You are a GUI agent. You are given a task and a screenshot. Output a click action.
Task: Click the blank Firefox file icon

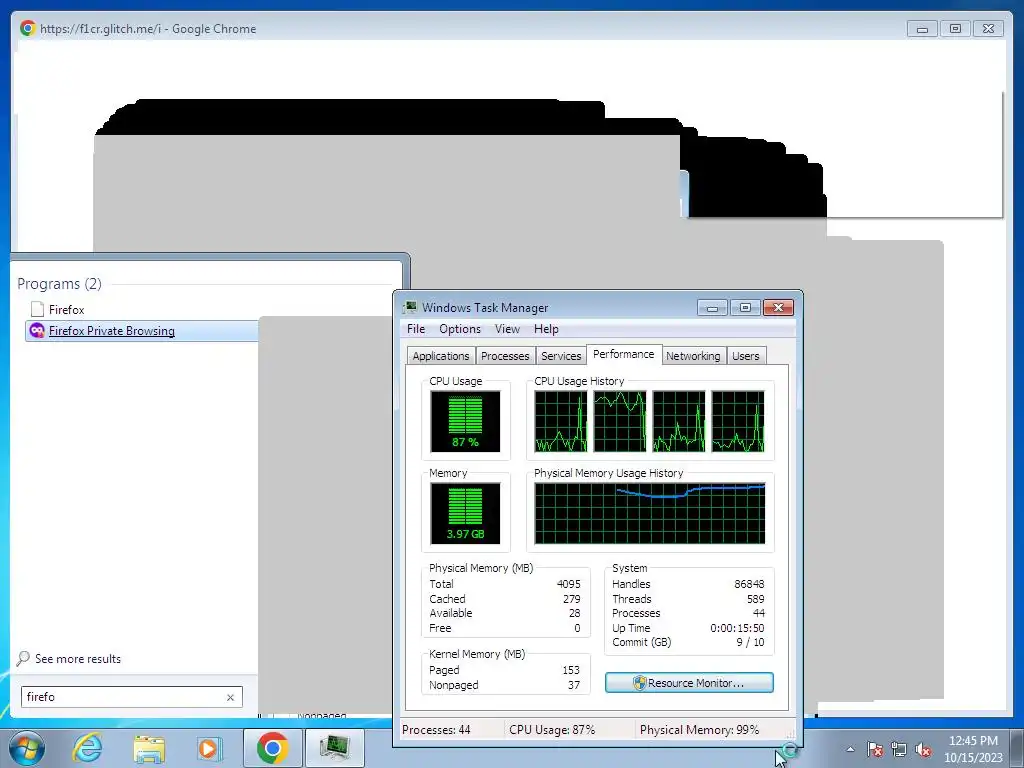(37, 309)
